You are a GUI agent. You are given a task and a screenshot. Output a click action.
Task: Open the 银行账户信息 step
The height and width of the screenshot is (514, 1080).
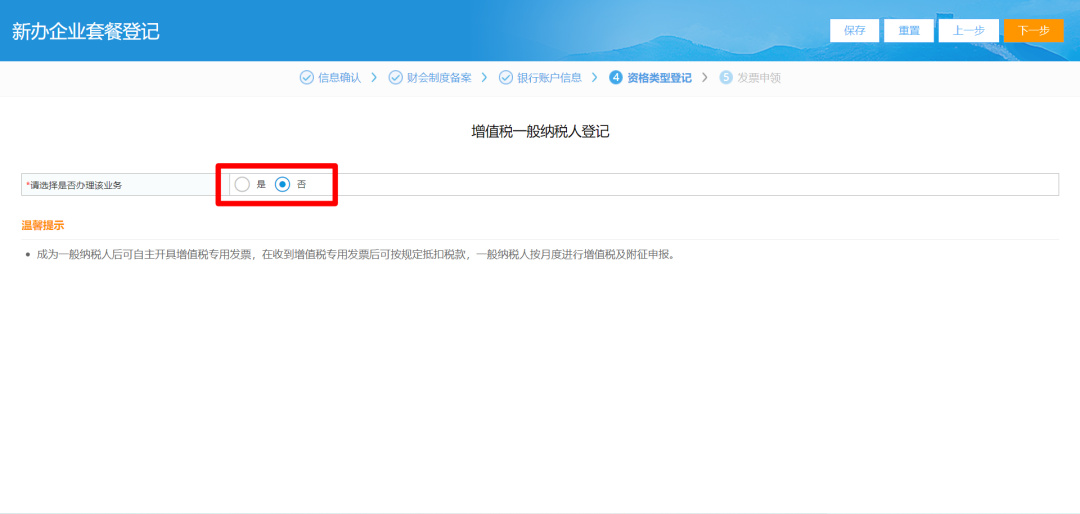(x=550, y=78)
